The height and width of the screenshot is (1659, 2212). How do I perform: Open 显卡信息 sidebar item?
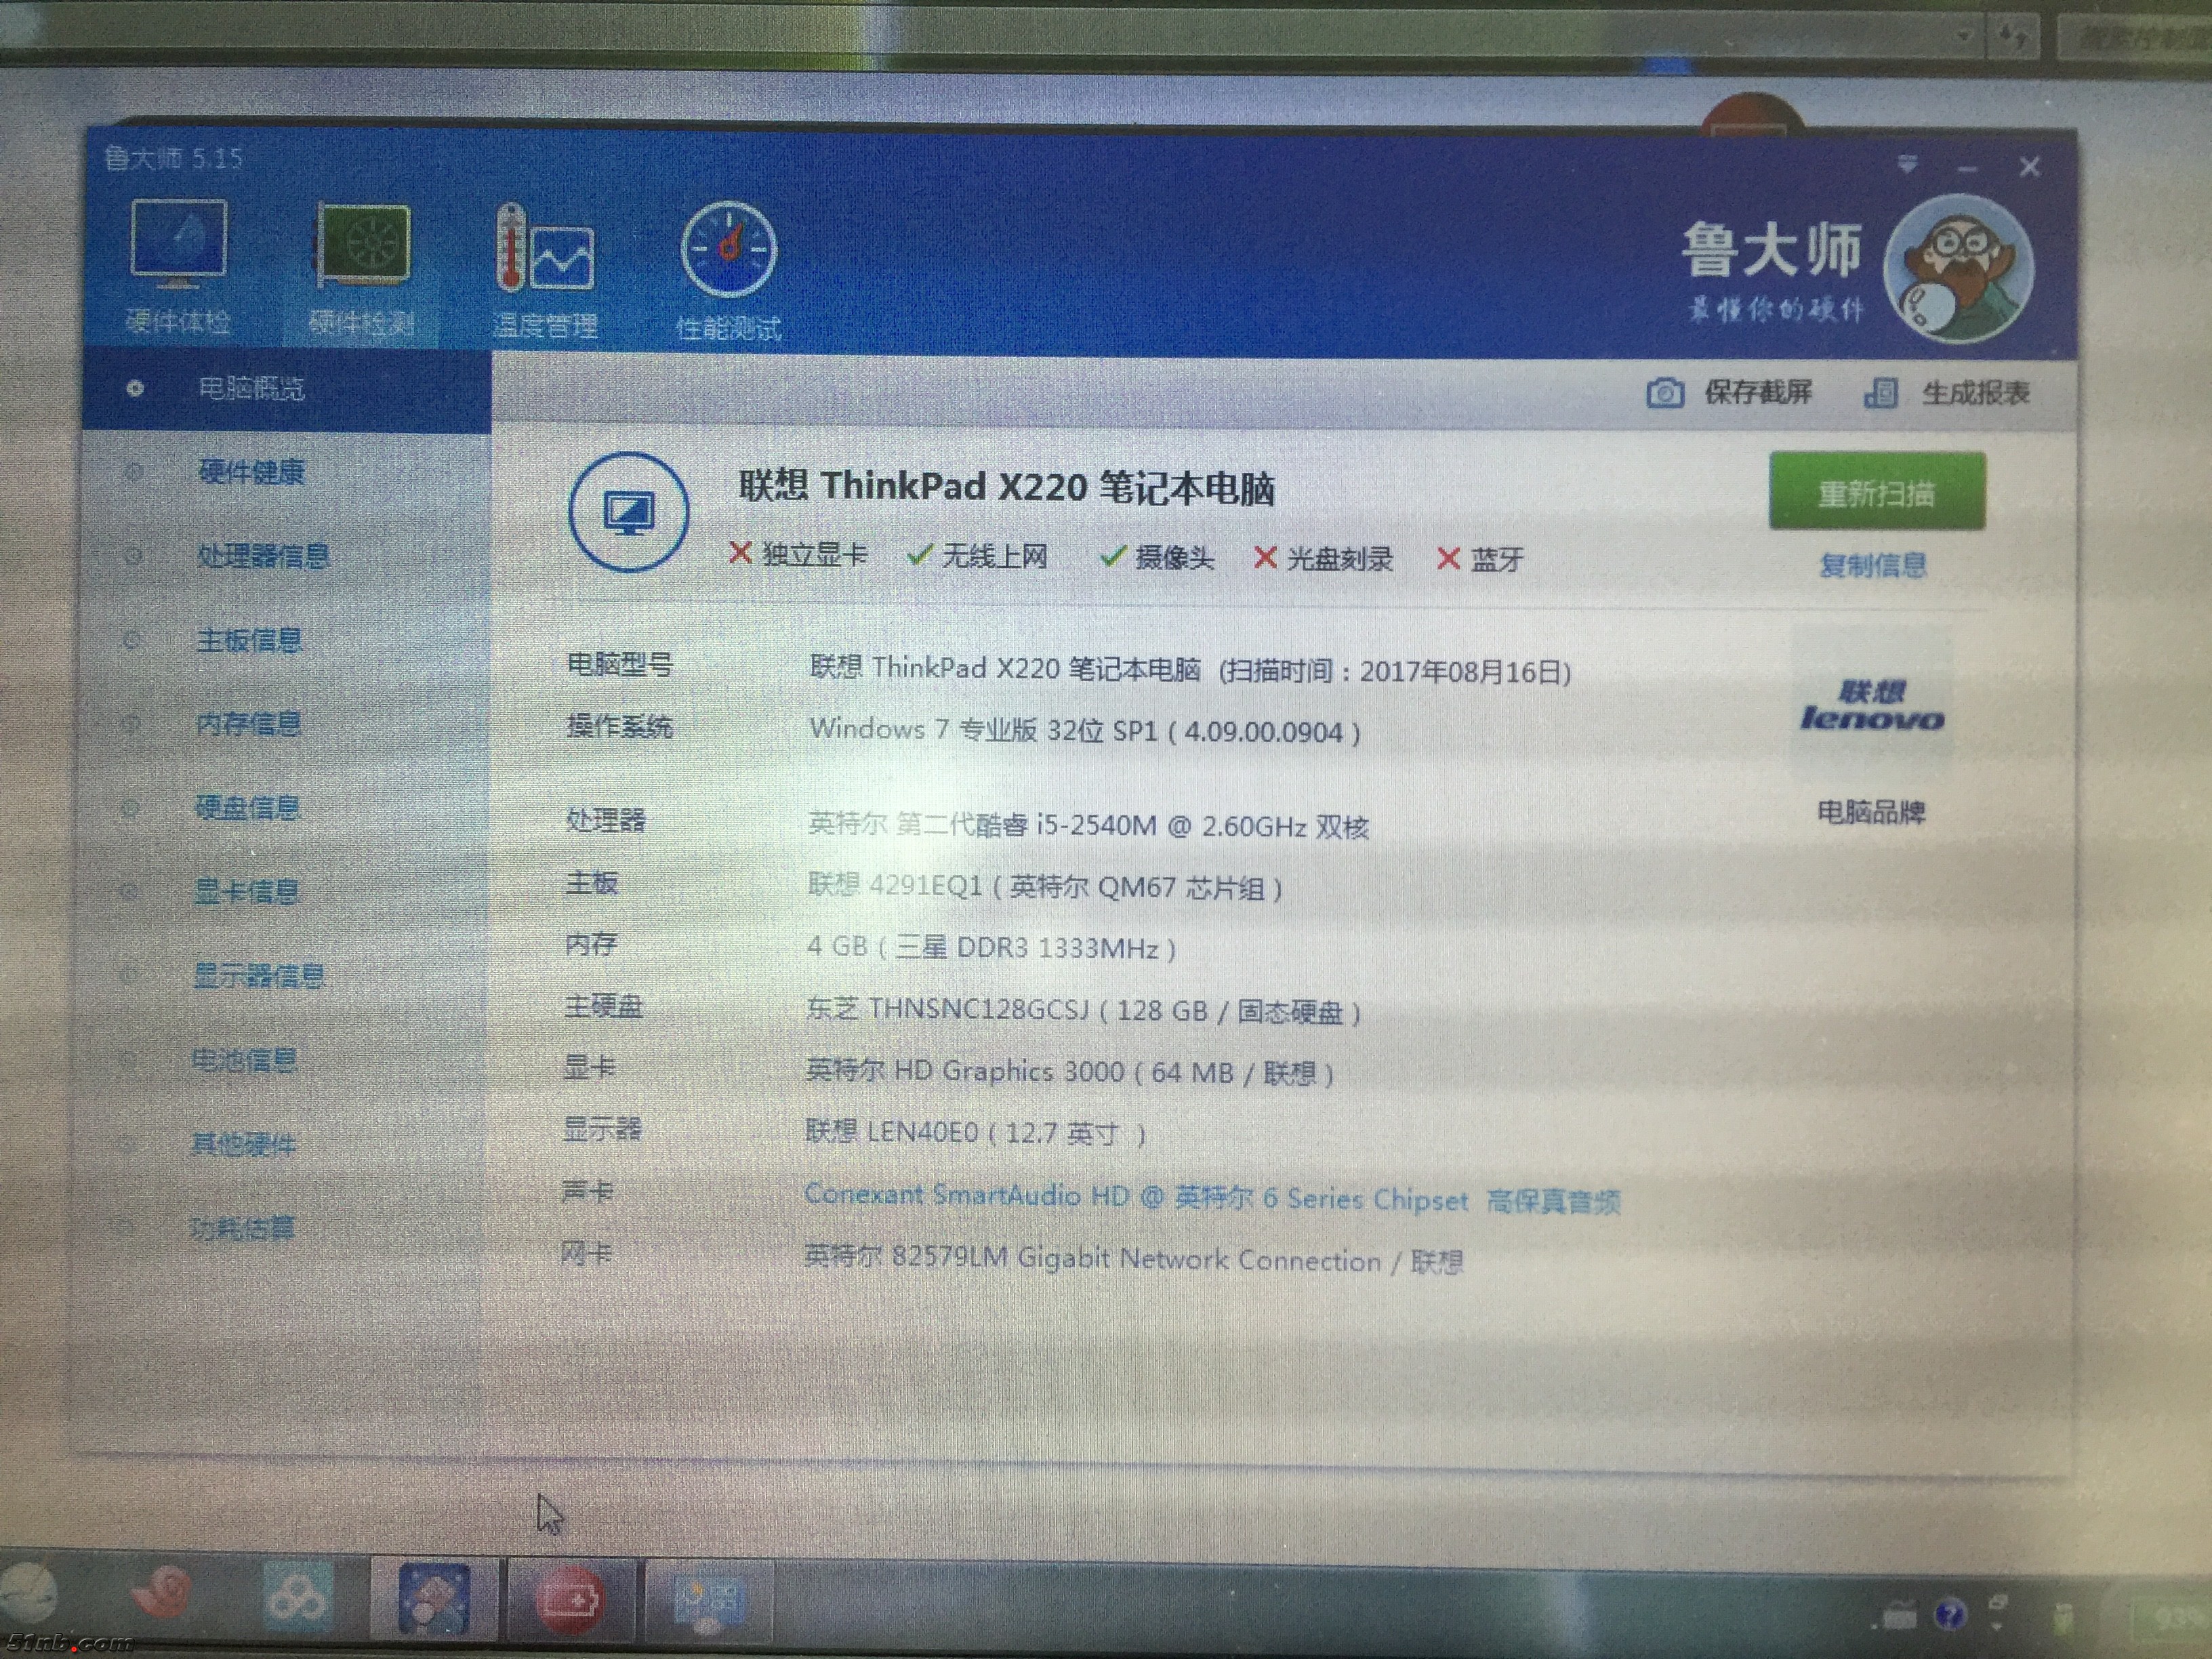[x=246, y=892]
